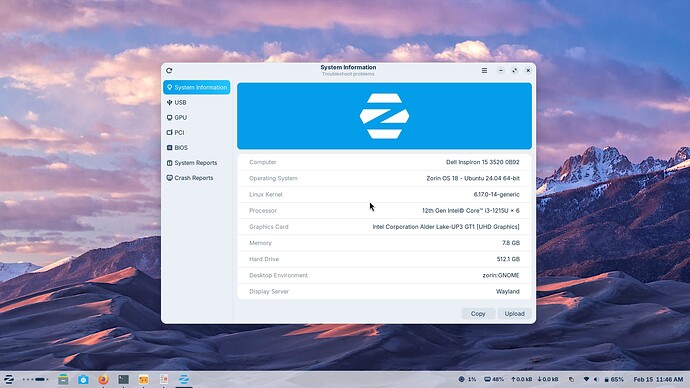690x388 pixels.
Task: Maximize the System Information window
Action: coord(514,70)
